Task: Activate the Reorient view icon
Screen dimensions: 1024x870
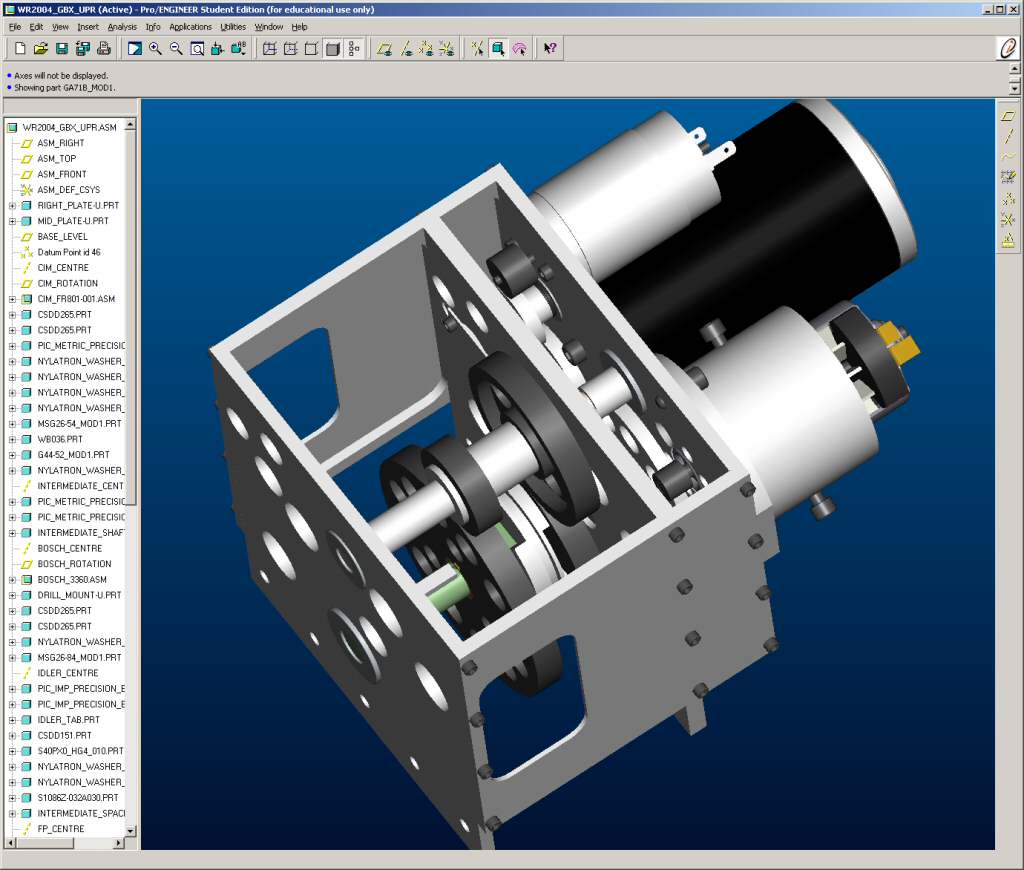Action: click(216, 47)
